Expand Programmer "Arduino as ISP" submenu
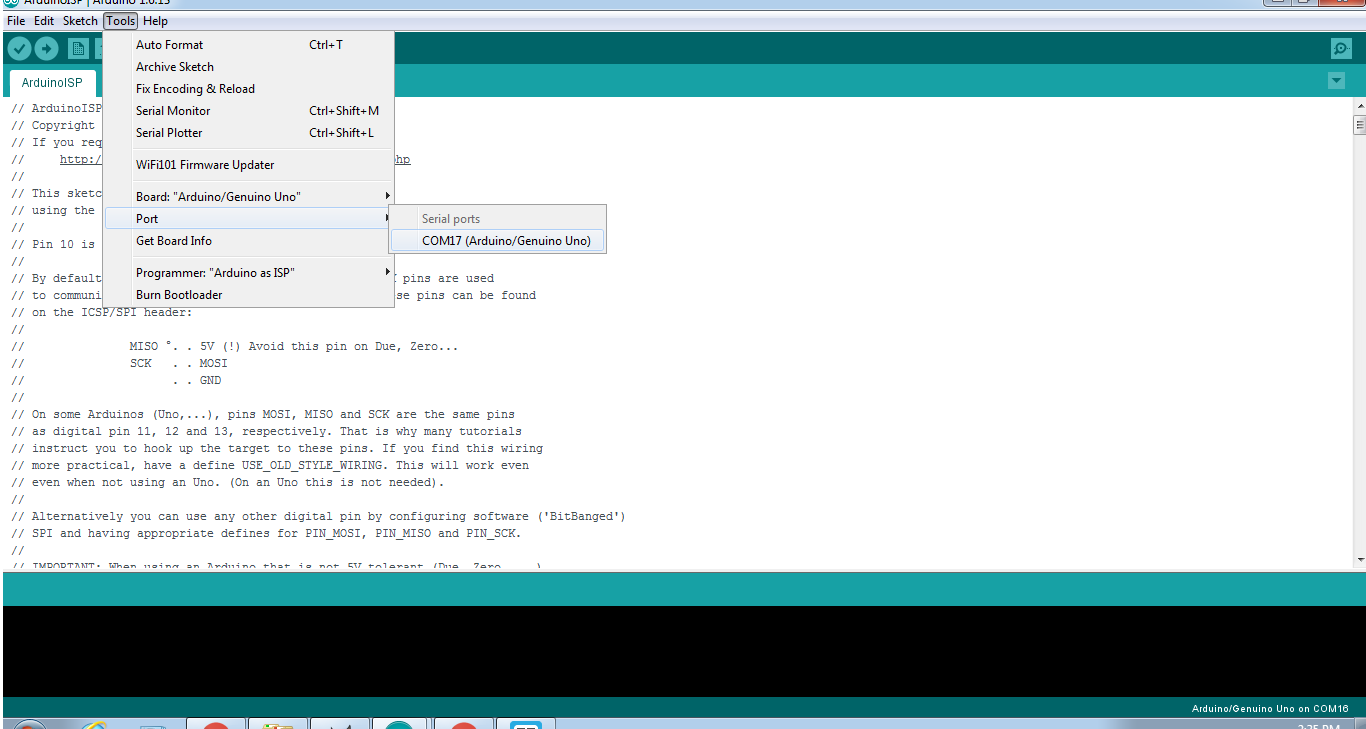The image size is (1366, 729). point(249,273)
